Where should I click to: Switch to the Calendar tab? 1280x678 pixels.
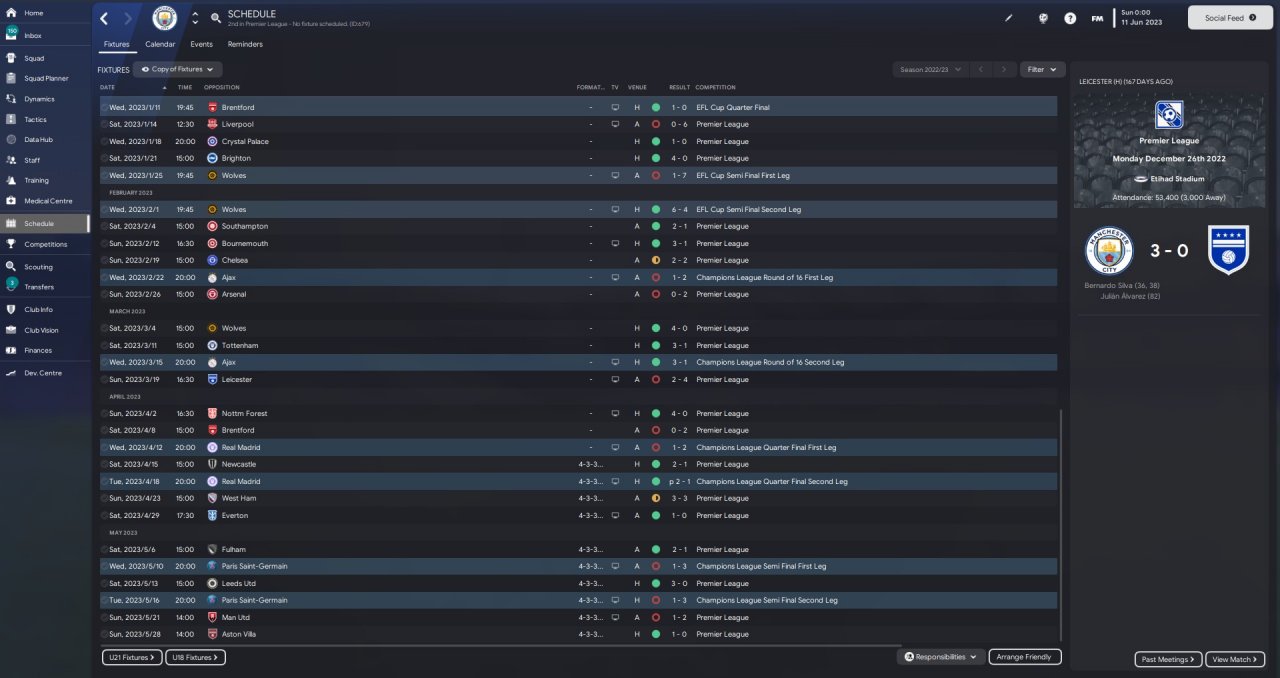click(160, 44)
